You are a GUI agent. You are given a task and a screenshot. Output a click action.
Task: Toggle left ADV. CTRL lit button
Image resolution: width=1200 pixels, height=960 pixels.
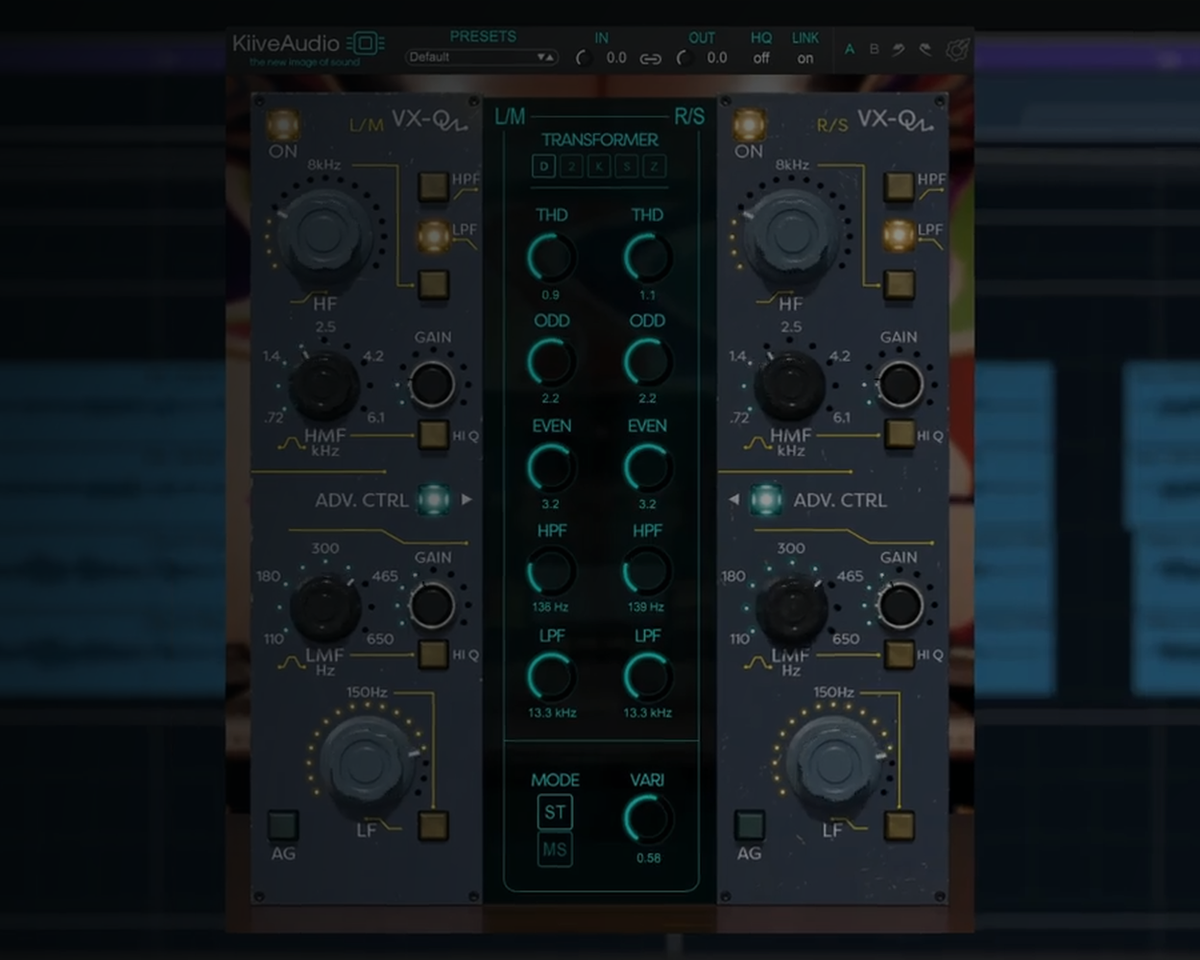coord(434,499)
